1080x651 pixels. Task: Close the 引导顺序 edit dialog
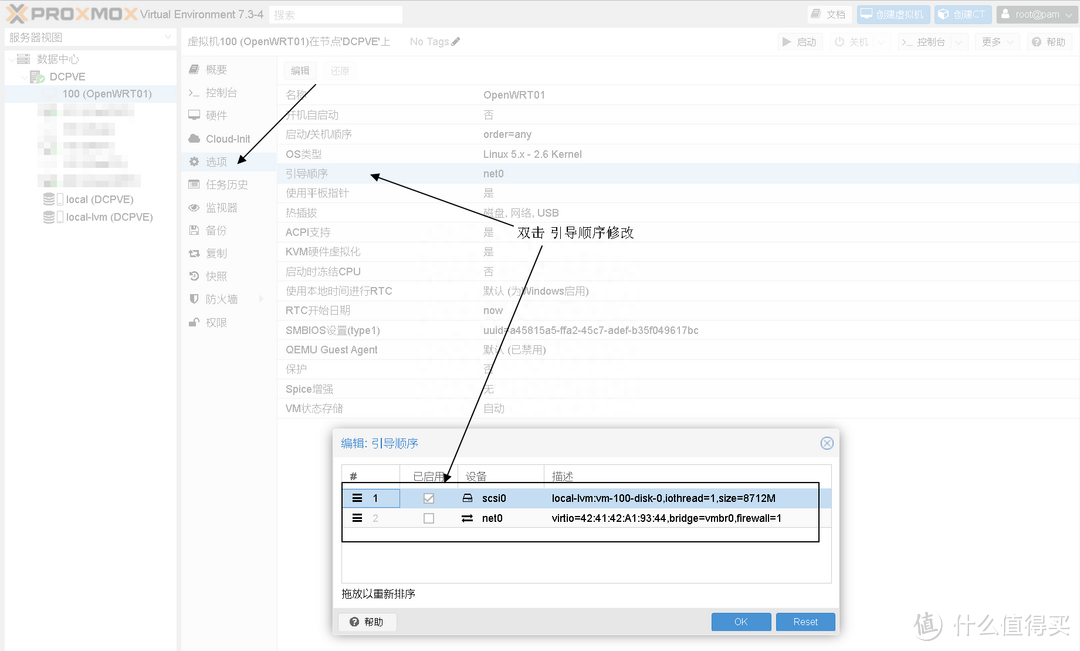point(827,443)
